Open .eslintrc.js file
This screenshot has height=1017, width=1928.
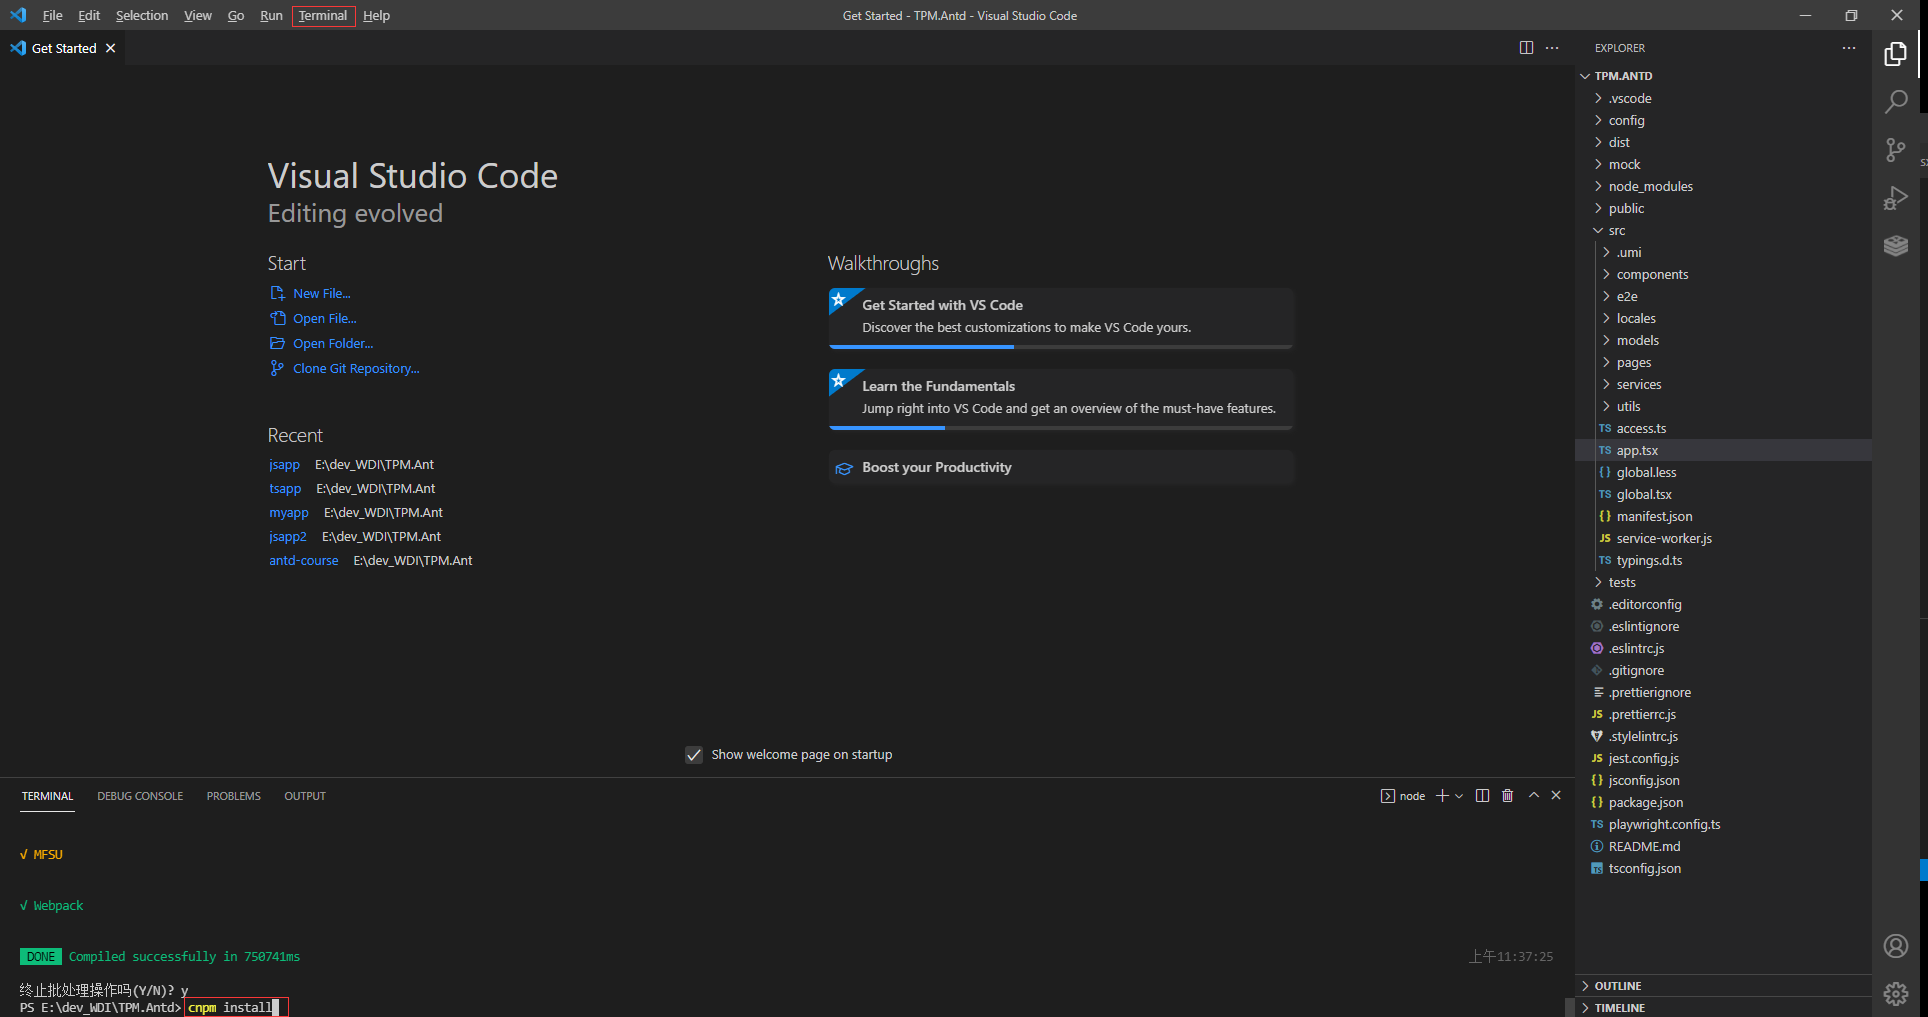(1723, 648)
